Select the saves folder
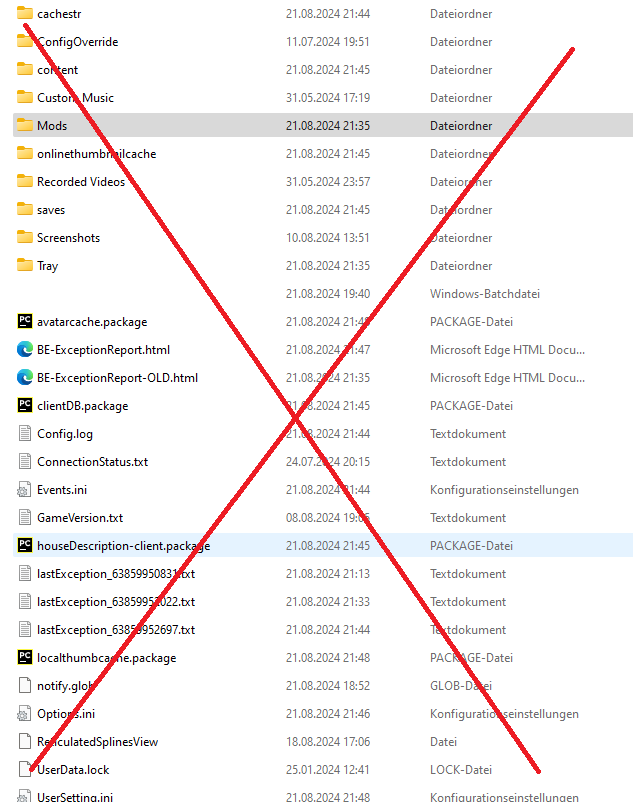This screenshot has height=808, width=633. point(51,210)
